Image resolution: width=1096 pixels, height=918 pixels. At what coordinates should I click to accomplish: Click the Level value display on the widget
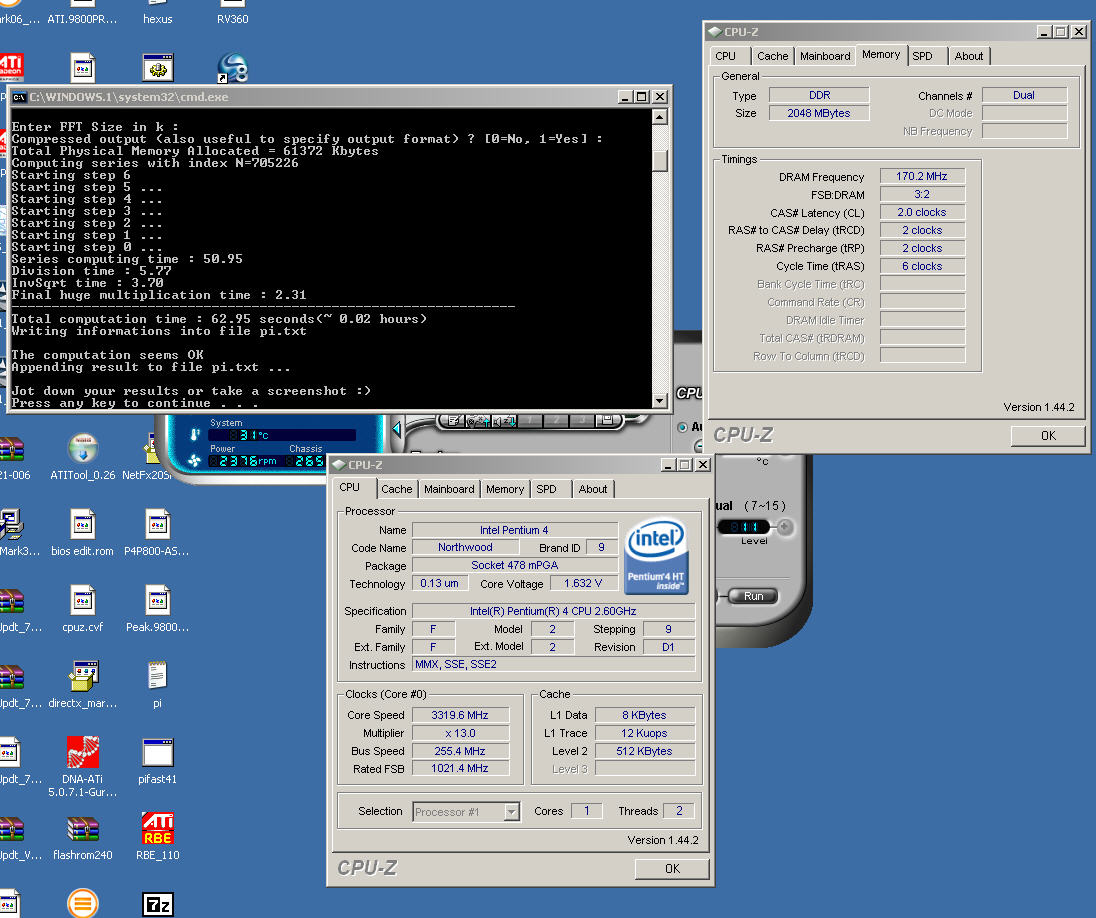tap(744, 526)
